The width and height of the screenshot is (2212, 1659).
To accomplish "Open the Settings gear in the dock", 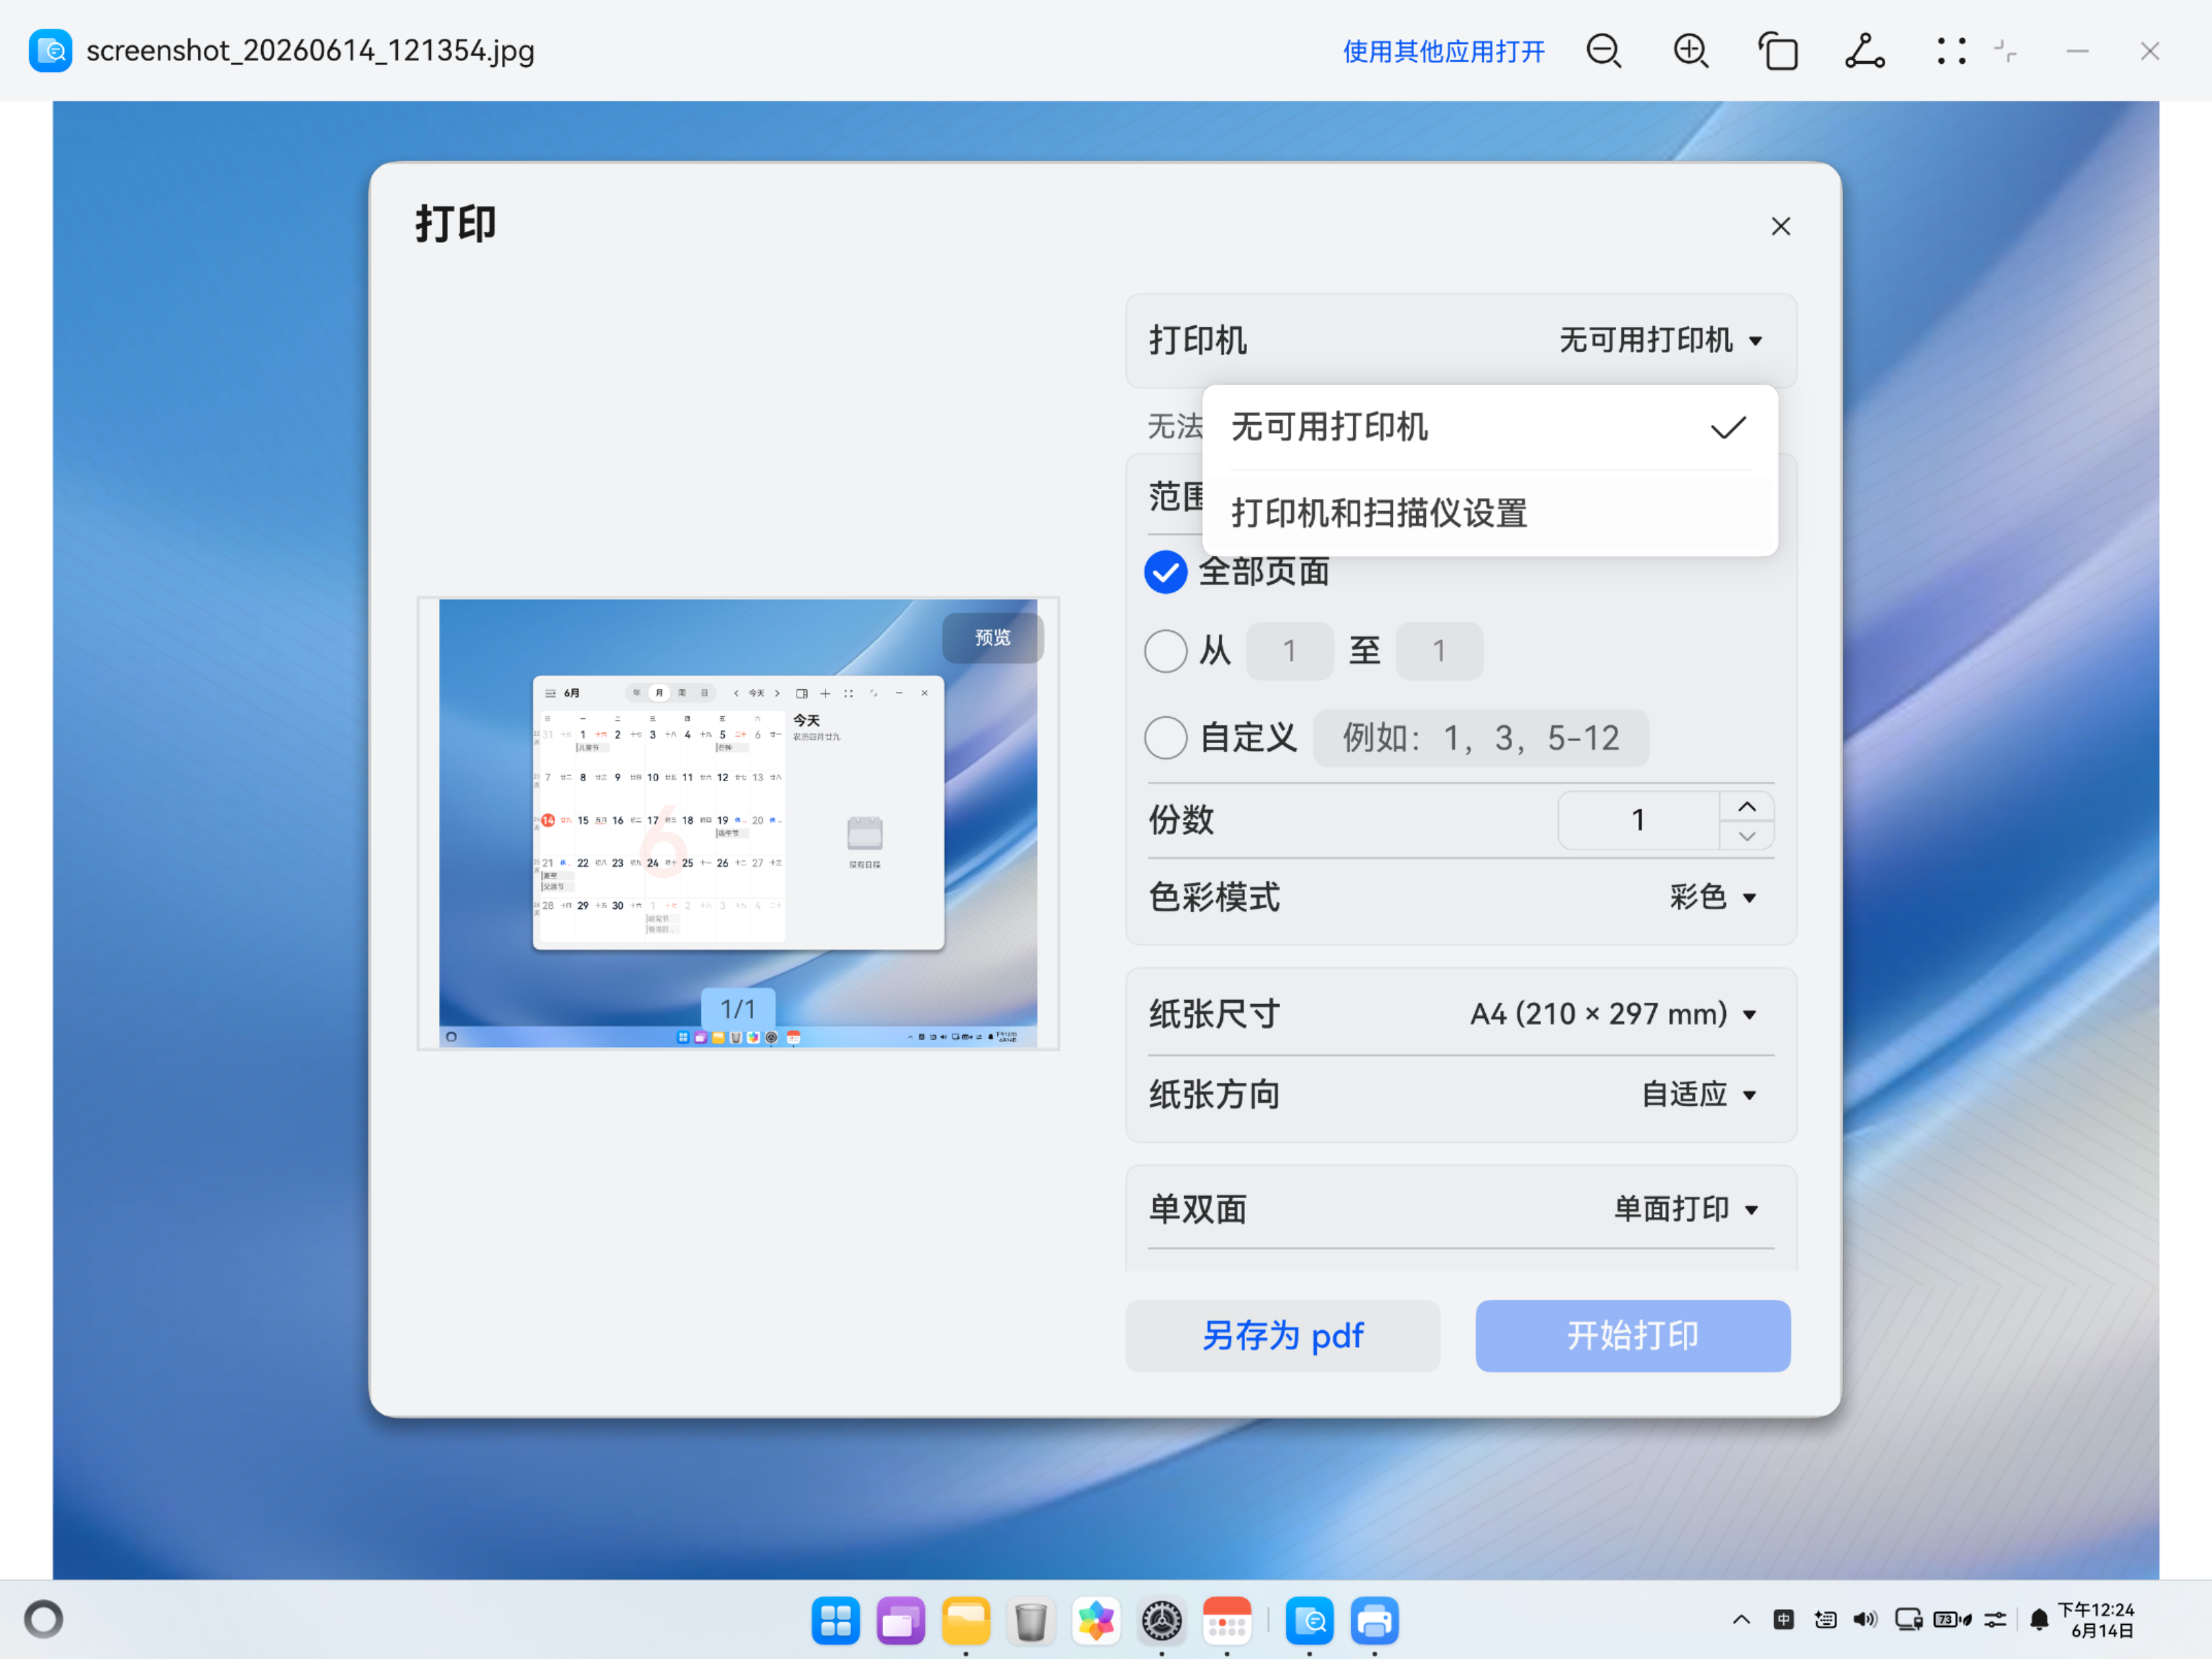I will tap(1162, 1621).
